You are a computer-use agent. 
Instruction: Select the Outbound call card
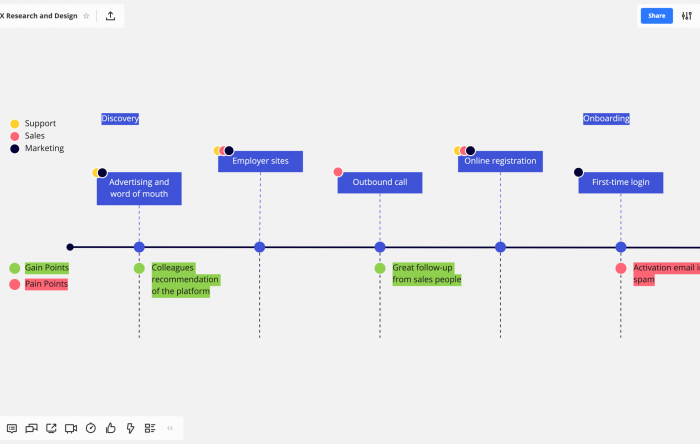coord(380,183)
